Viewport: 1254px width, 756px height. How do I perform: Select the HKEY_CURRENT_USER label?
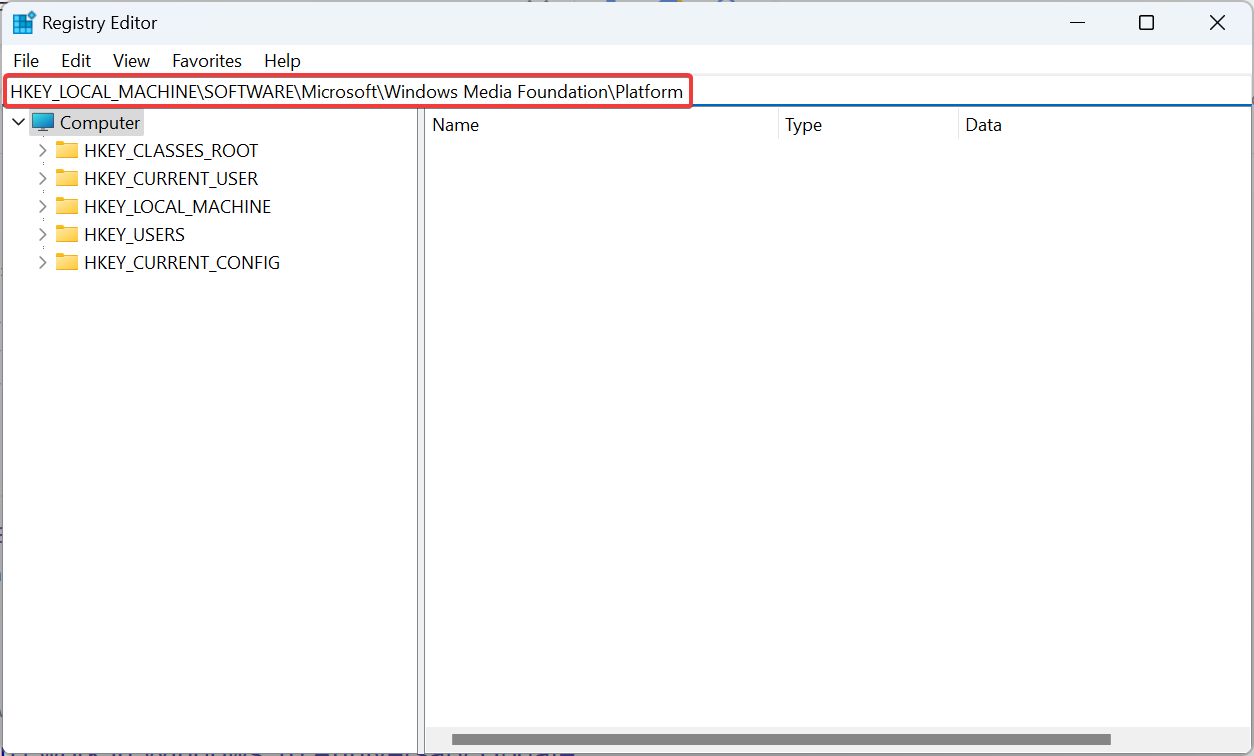coord(171,179)
